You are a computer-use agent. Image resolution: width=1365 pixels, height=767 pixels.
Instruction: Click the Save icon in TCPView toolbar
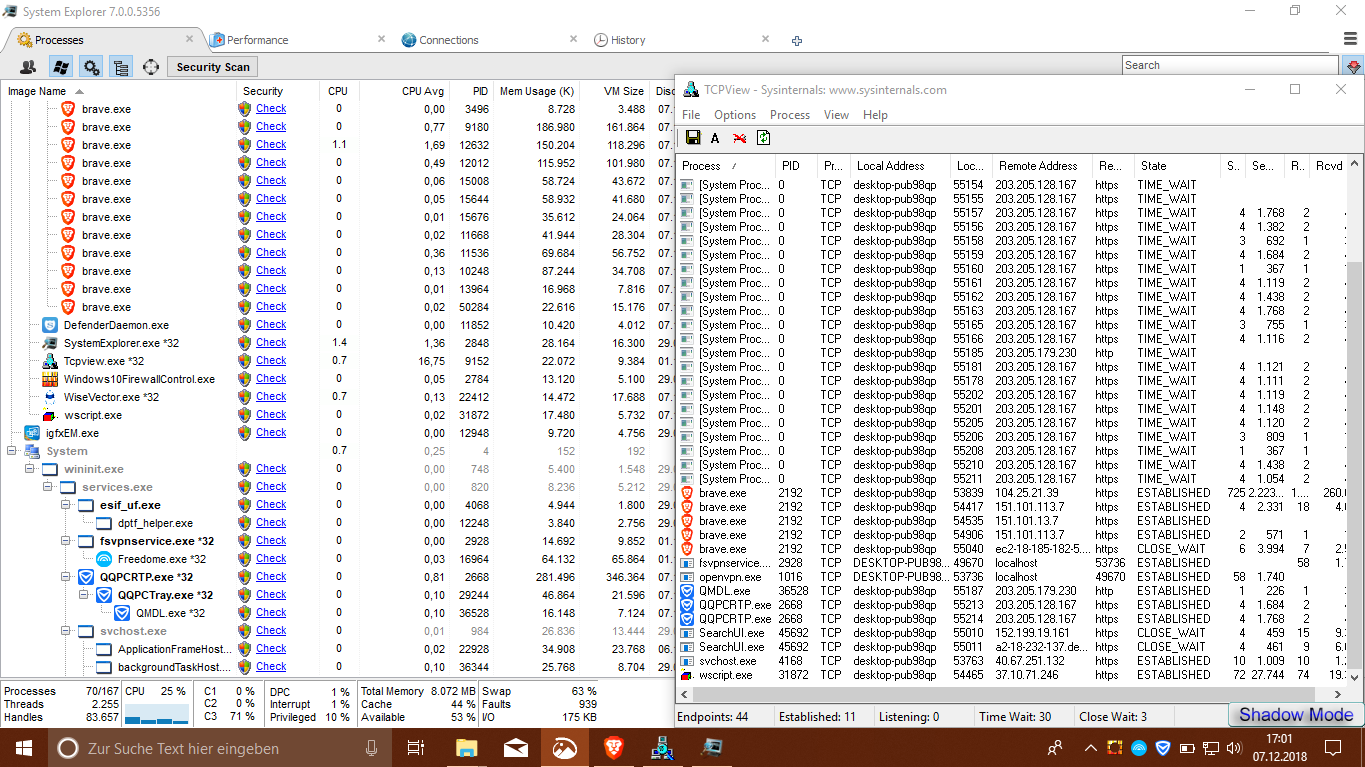[692, 138]
